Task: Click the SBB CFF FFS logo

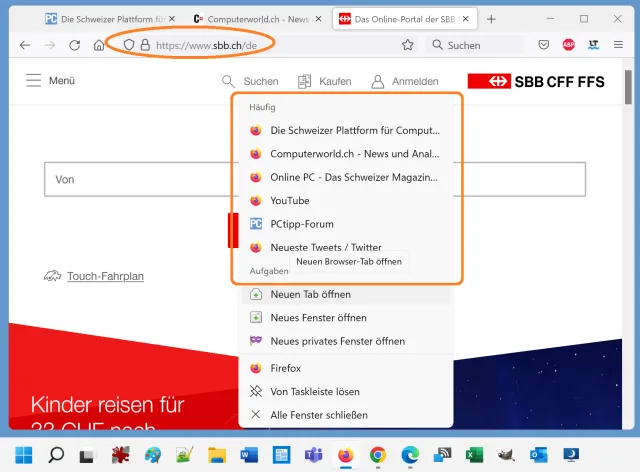Action: coord(536,81)
